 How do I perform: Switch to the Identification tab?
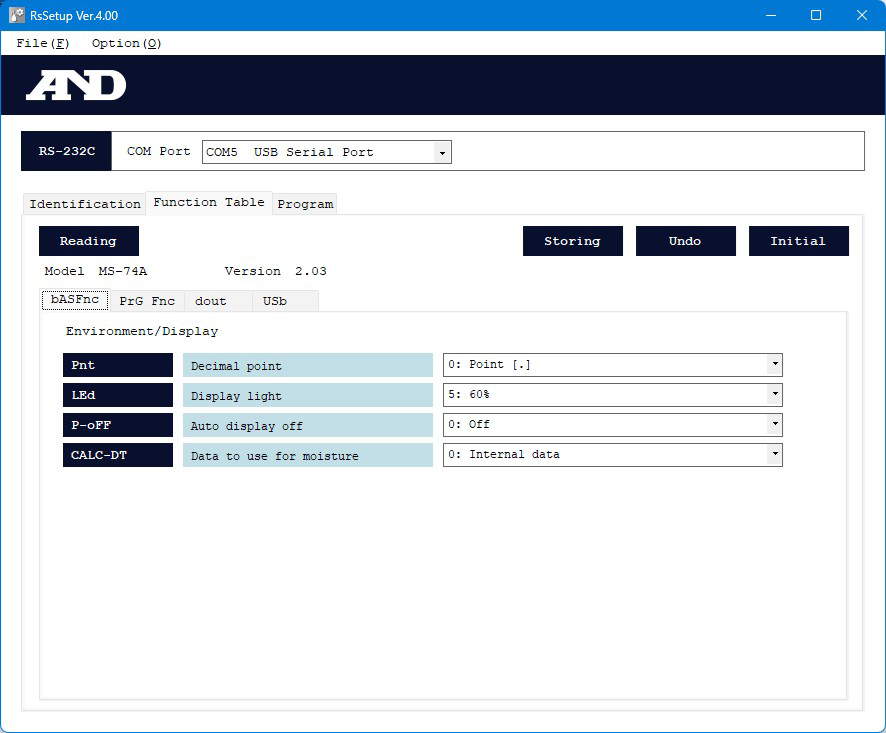click(85, 204)
